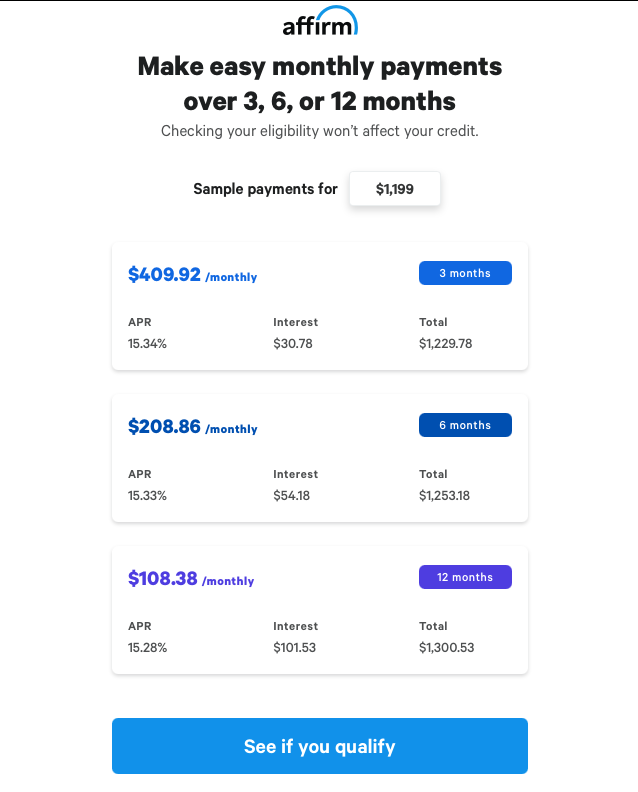Viewport: 638px width, 792px height.
Task: Click See if you qualify button
Action: pos(320,746)
